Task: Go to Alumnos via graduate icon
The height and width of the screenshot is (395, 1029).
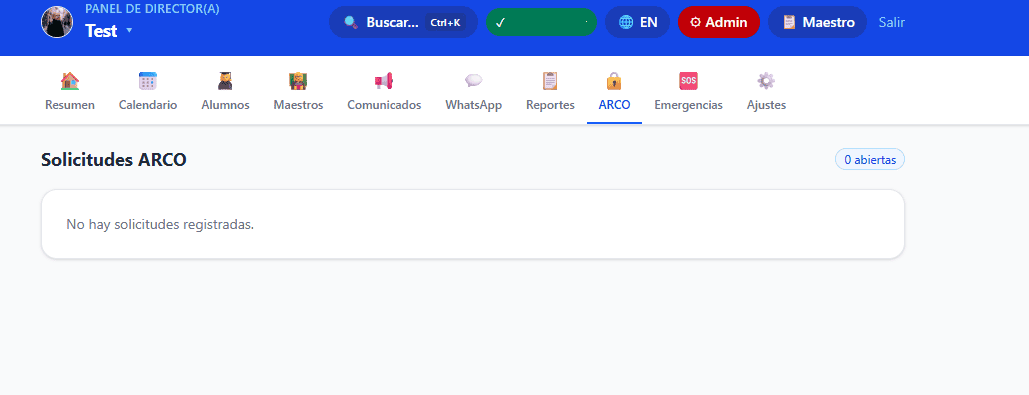Action: pos(225,81)
